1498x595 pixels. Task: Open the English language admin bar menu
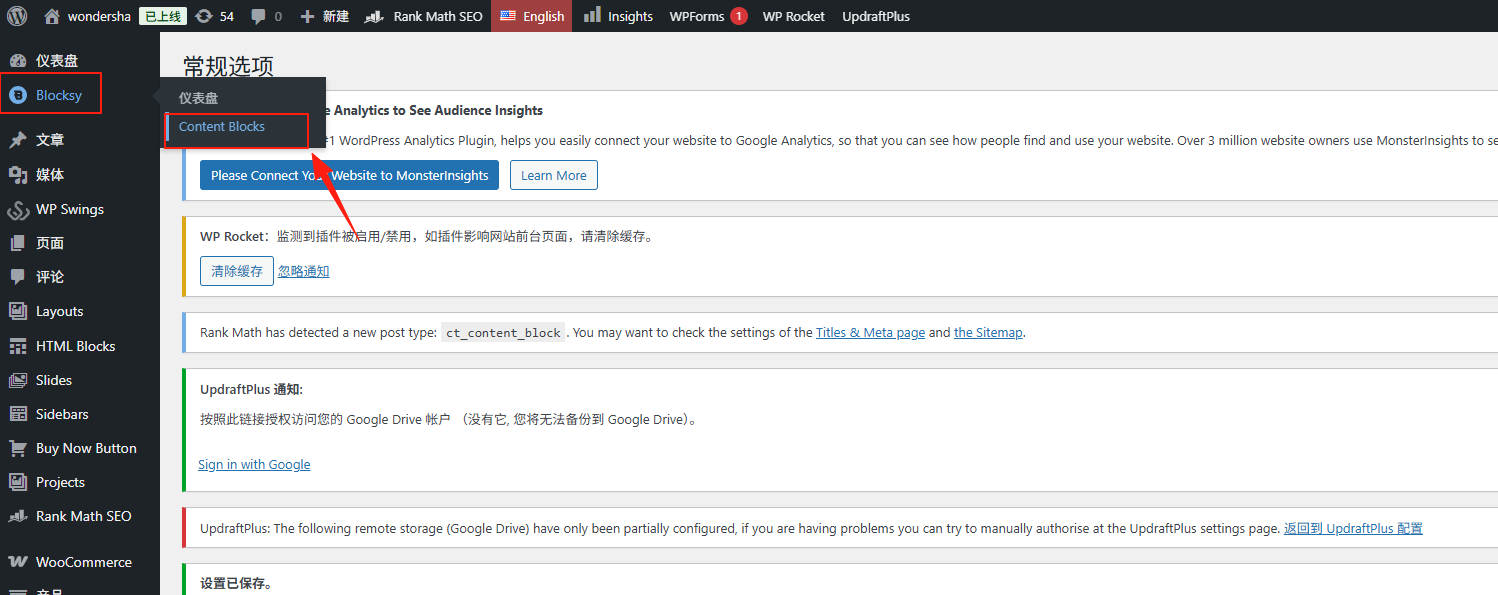click(x=531, y=15)
